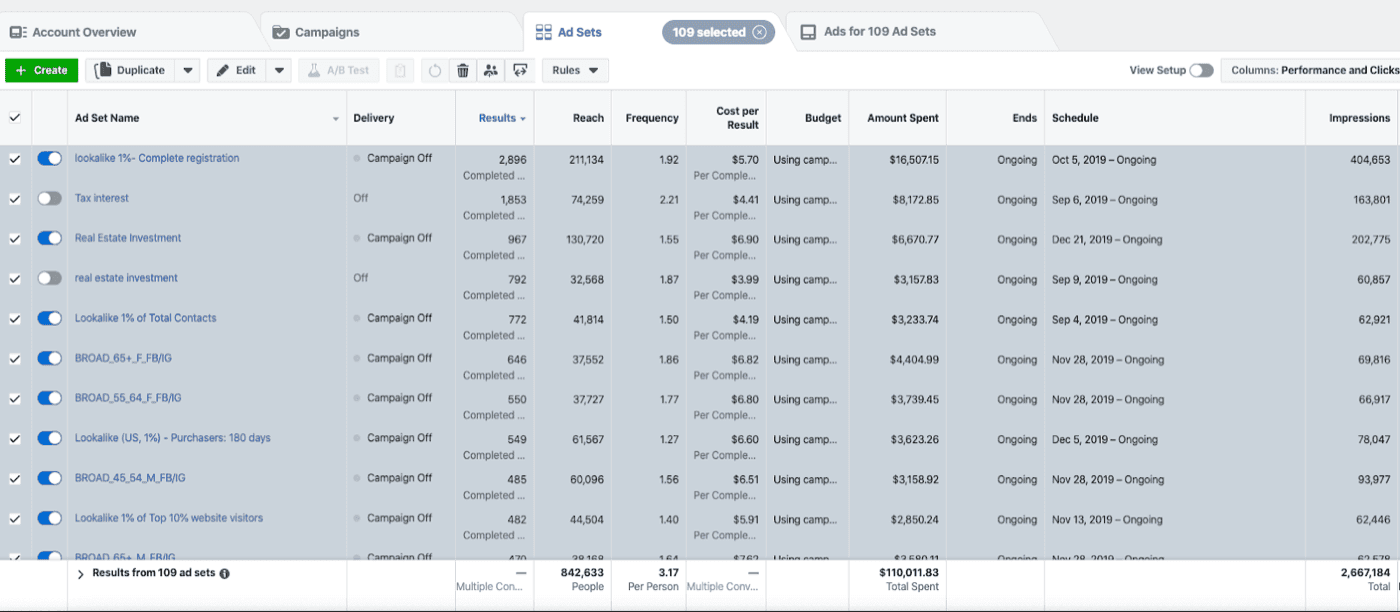Viewport: 1400px width, 612px height.
Task: Click the revert circular arrow icon
Action: 434,71
